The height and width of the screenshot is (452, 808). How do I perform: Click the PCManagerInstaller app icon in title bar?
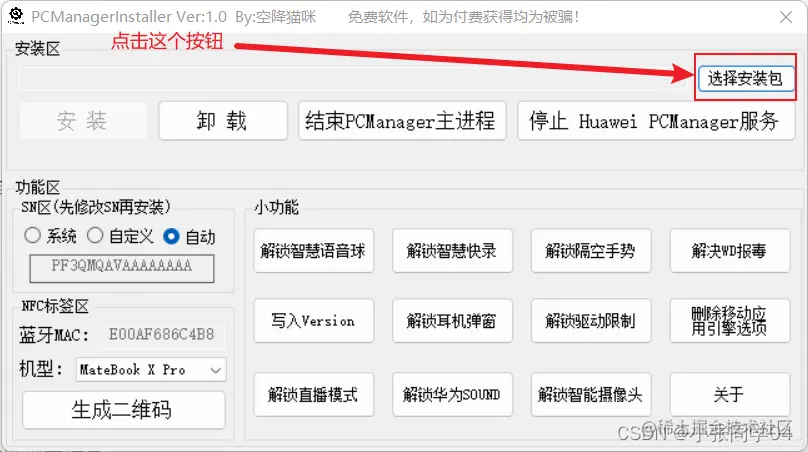point(16,16)
